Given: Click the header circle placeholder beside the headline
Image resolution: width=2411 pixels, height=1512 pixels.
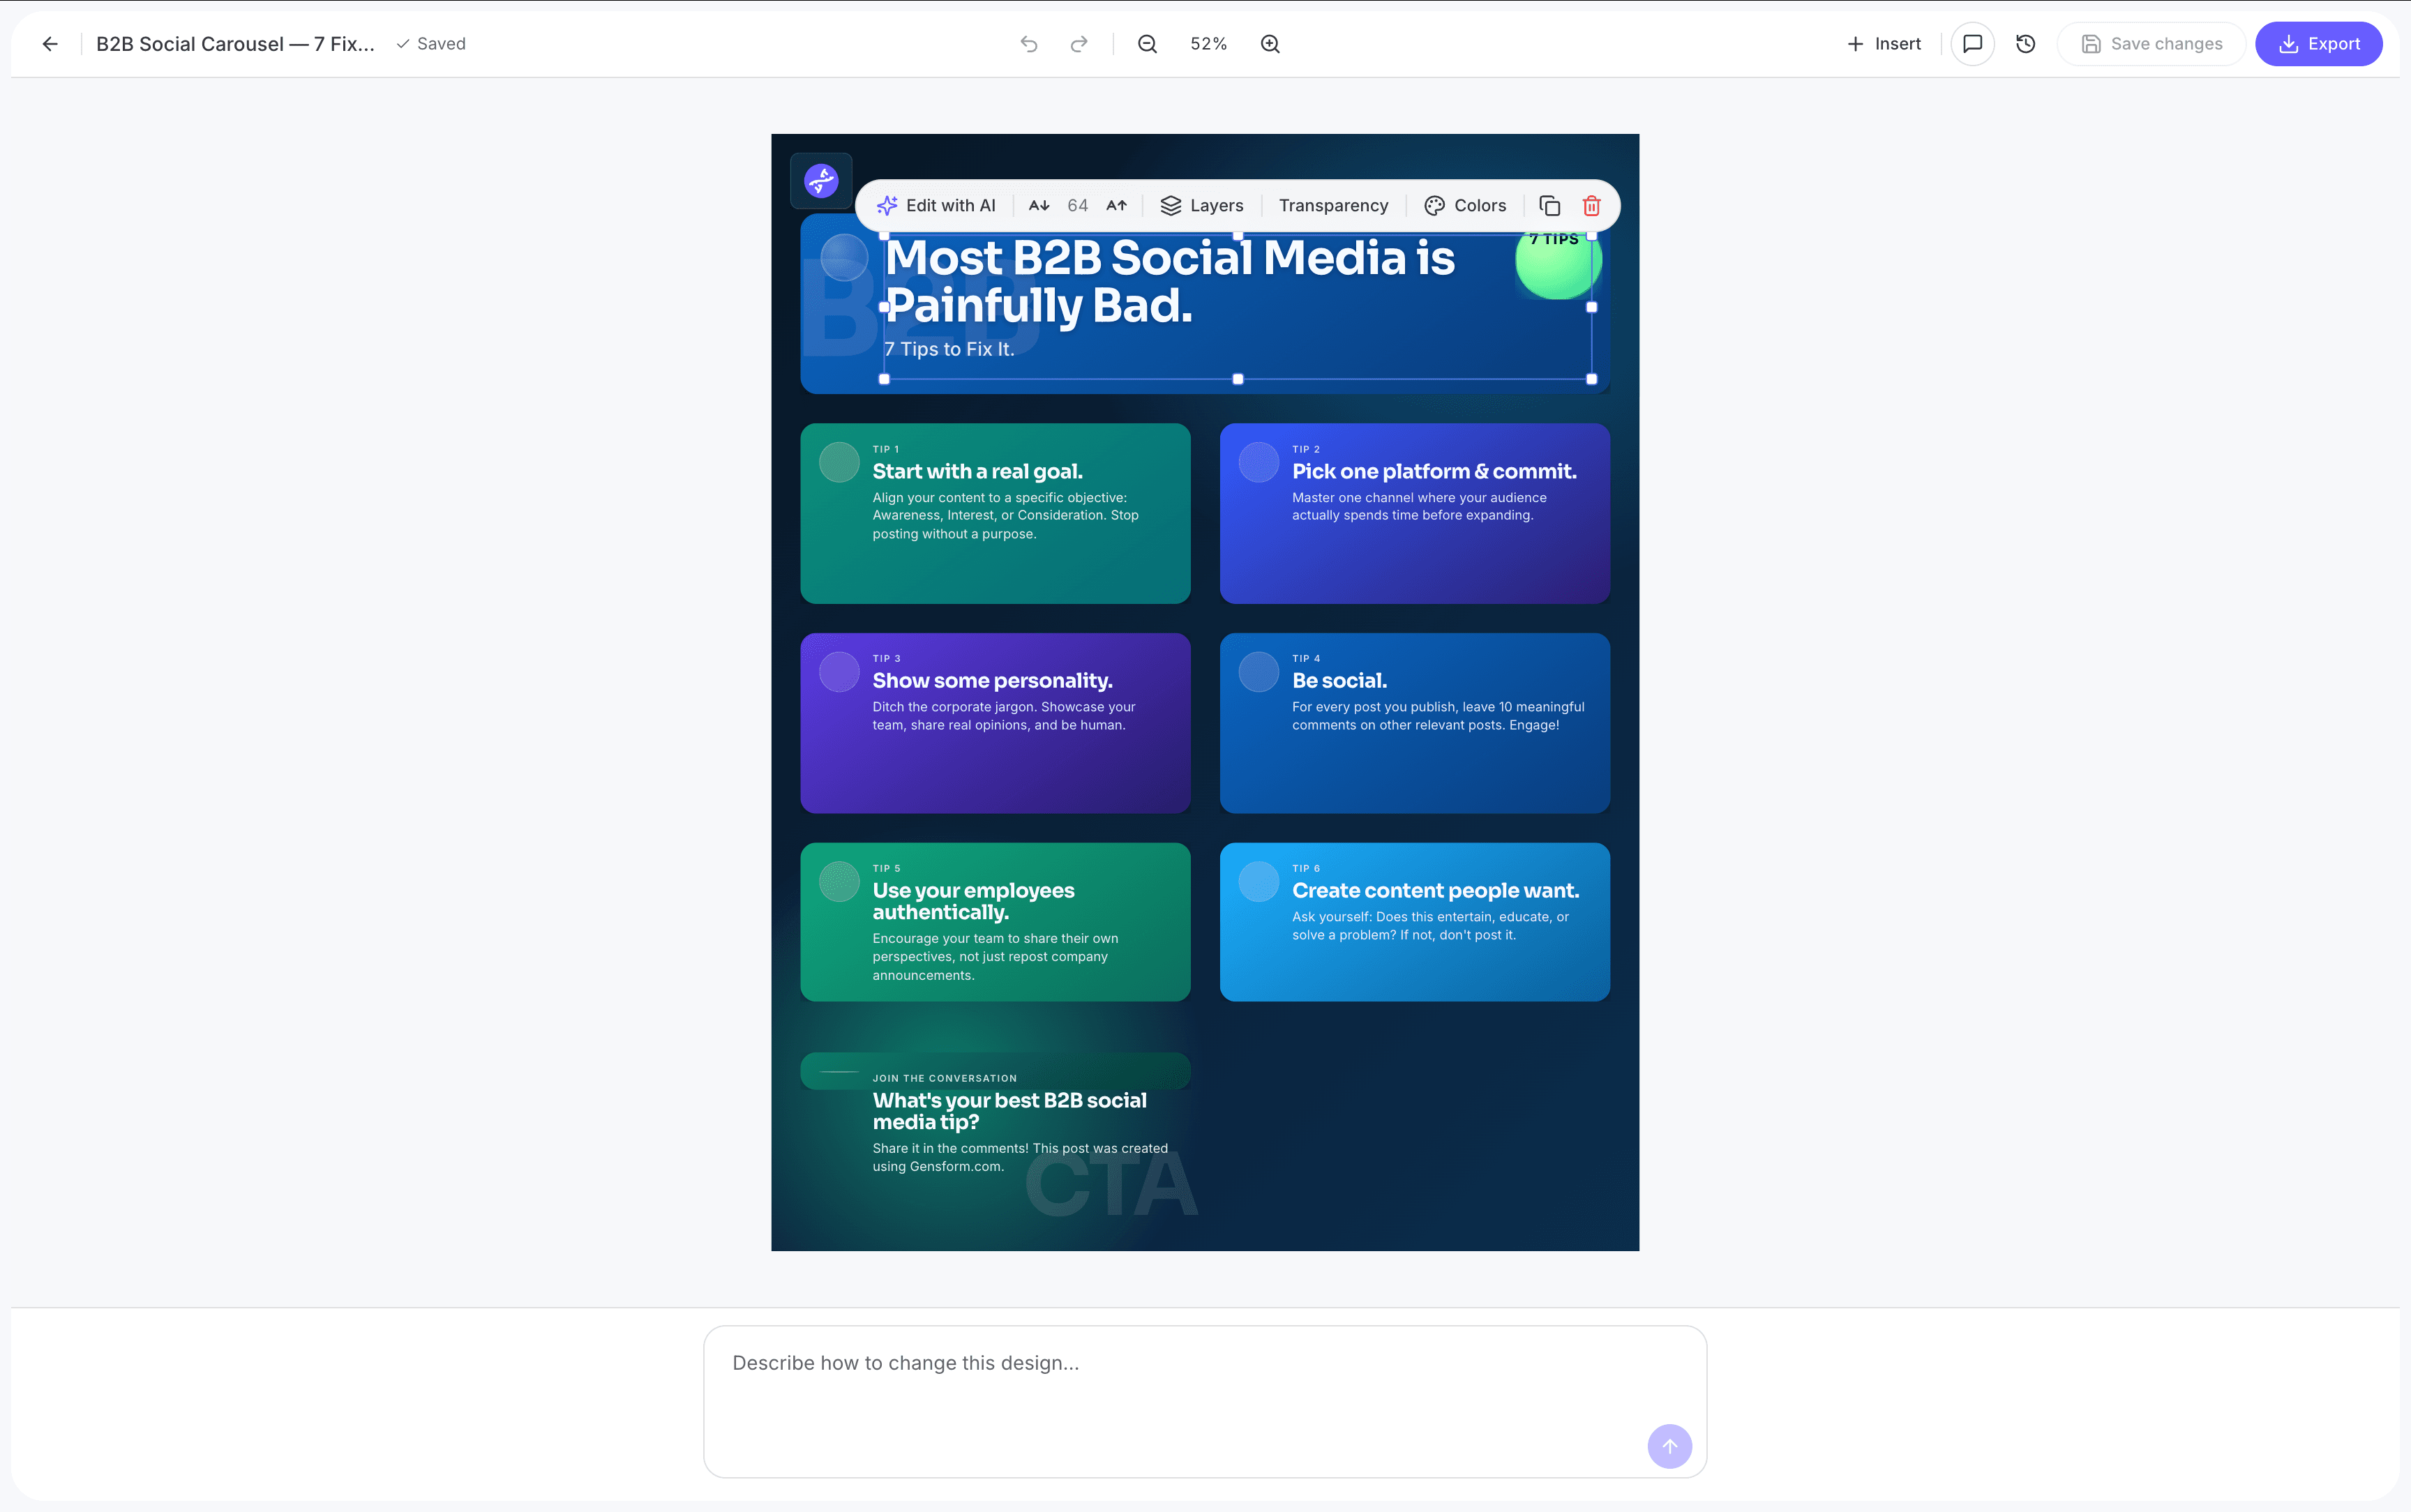Looking at the screenshot, I should pos(844,258).
